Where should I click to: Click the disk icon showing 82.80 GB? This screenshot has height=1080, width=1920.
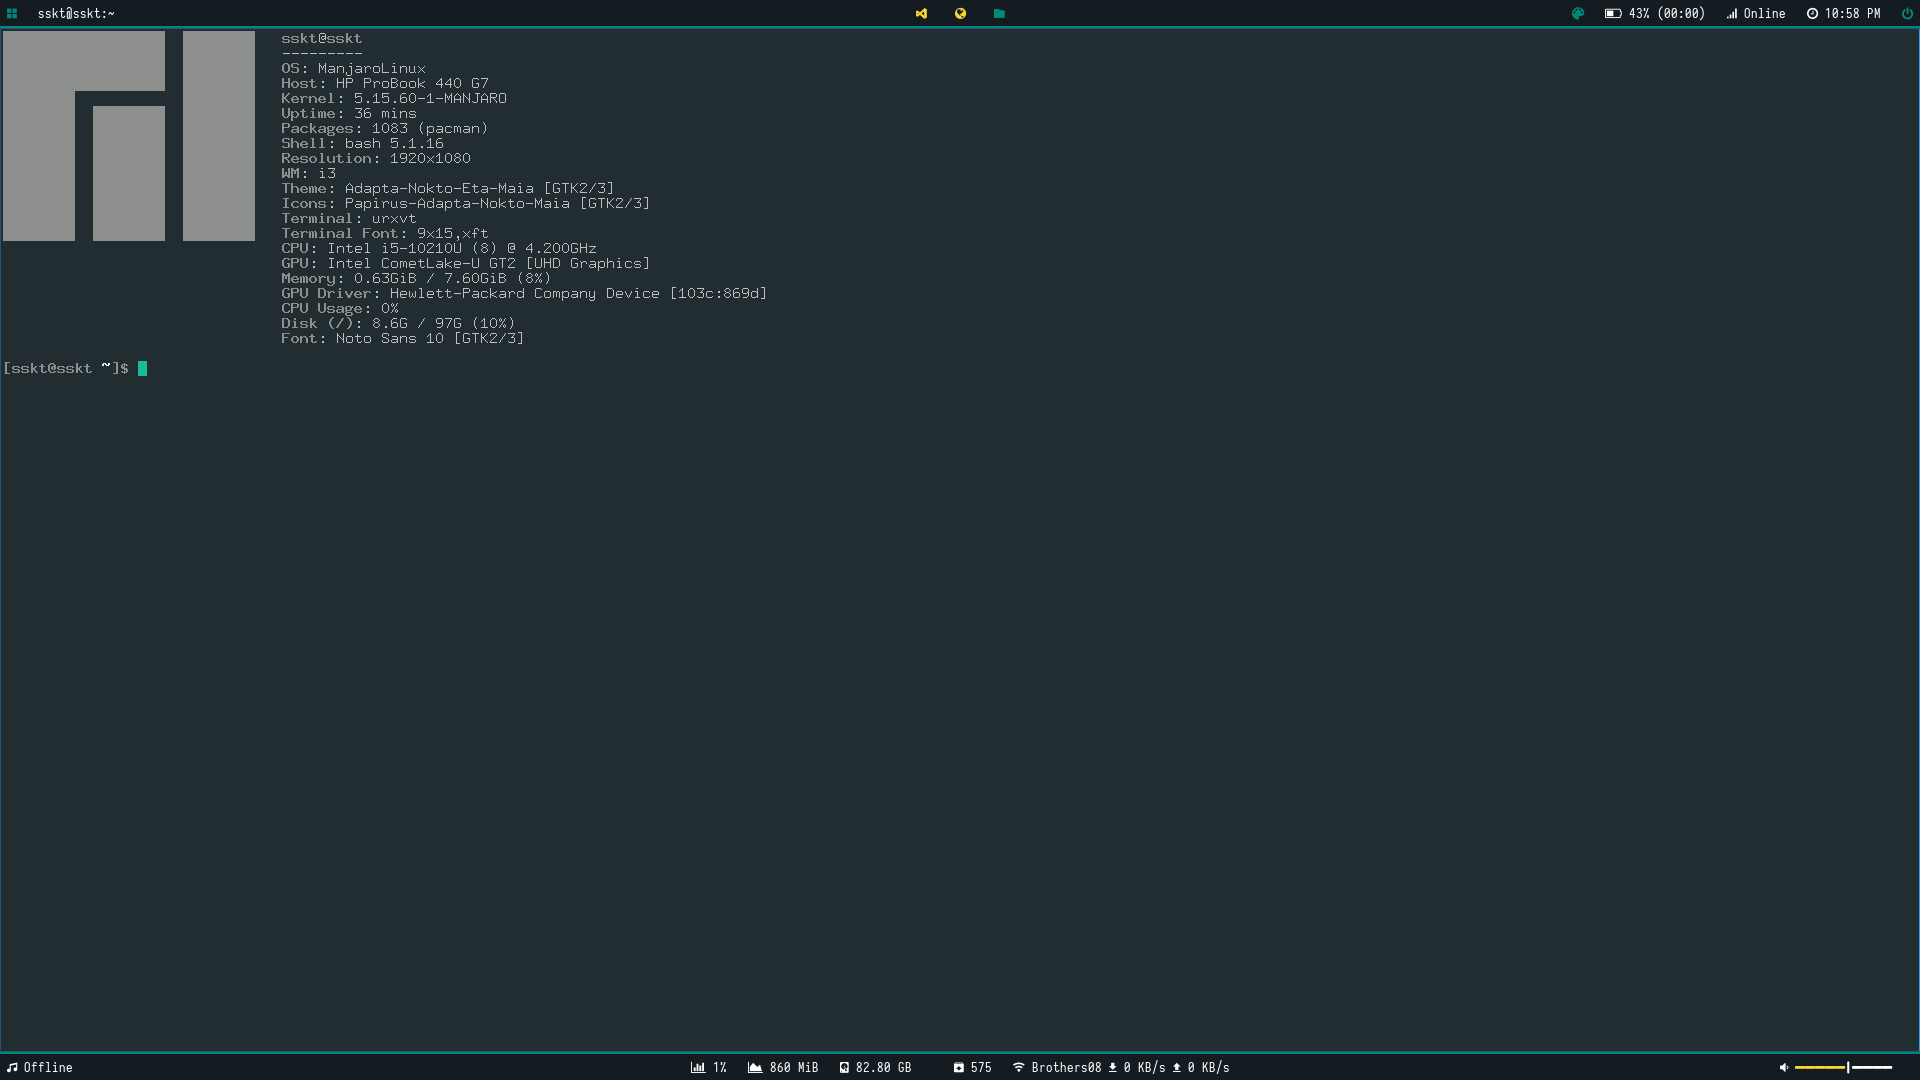tap(843, 1067)
